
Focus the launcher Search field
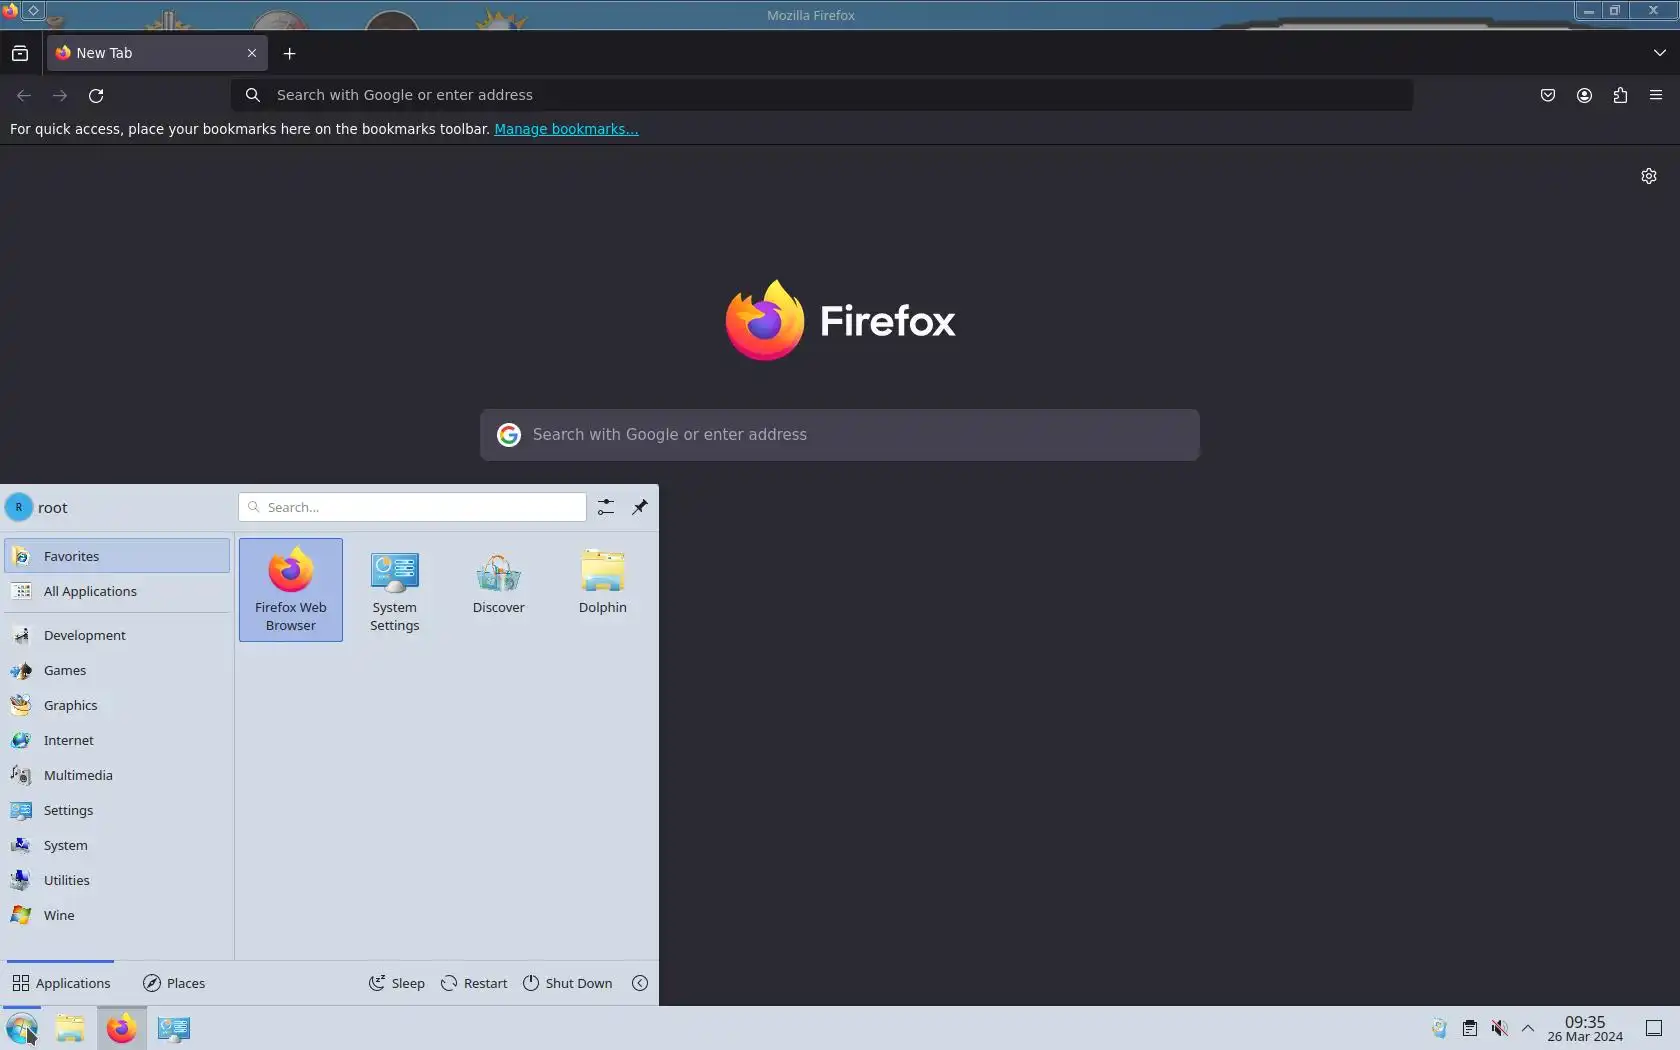pos(412,507)
